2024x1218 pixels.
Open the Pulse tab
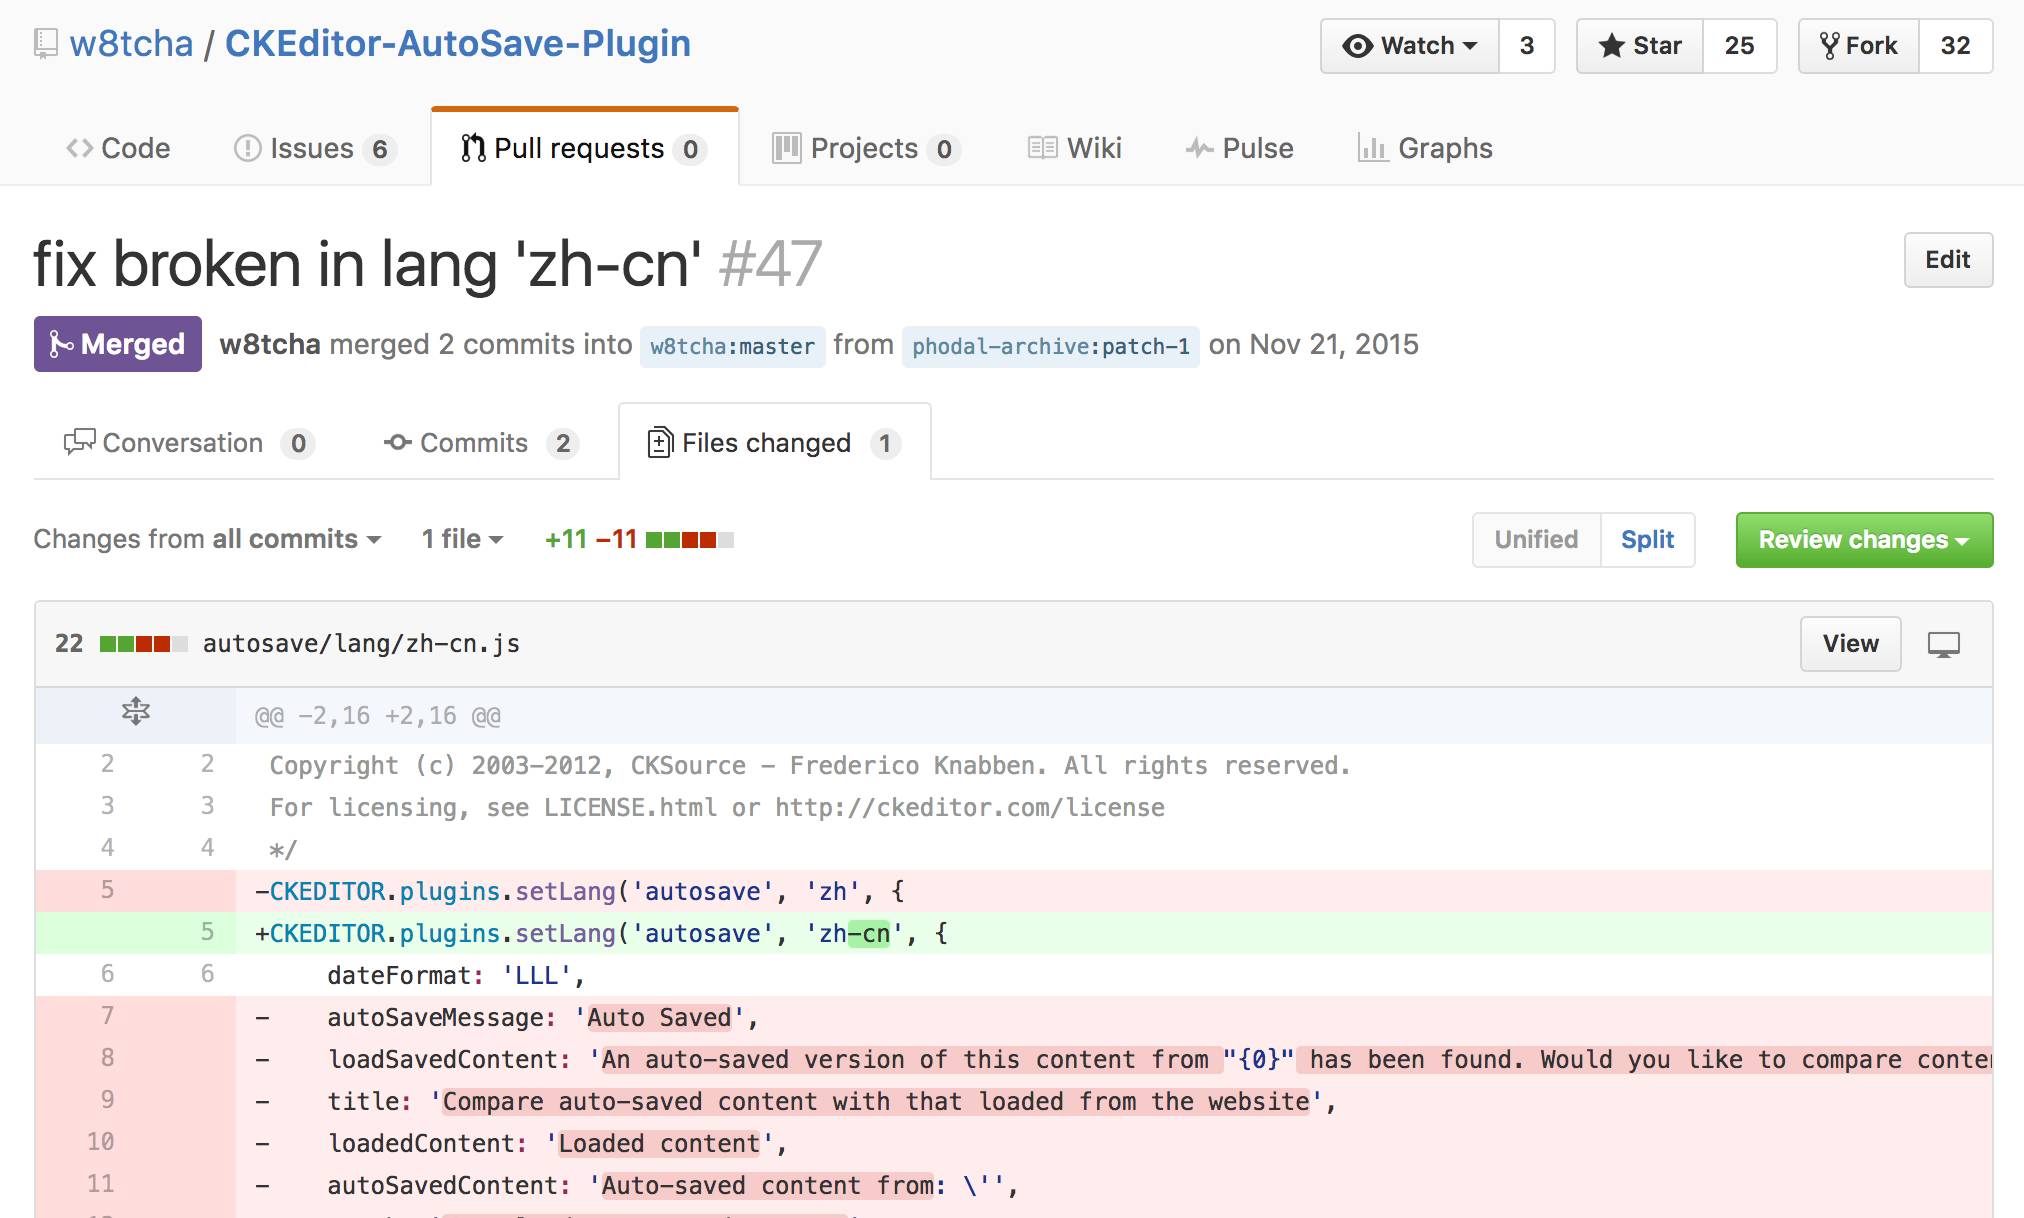tap(1240, 148)
